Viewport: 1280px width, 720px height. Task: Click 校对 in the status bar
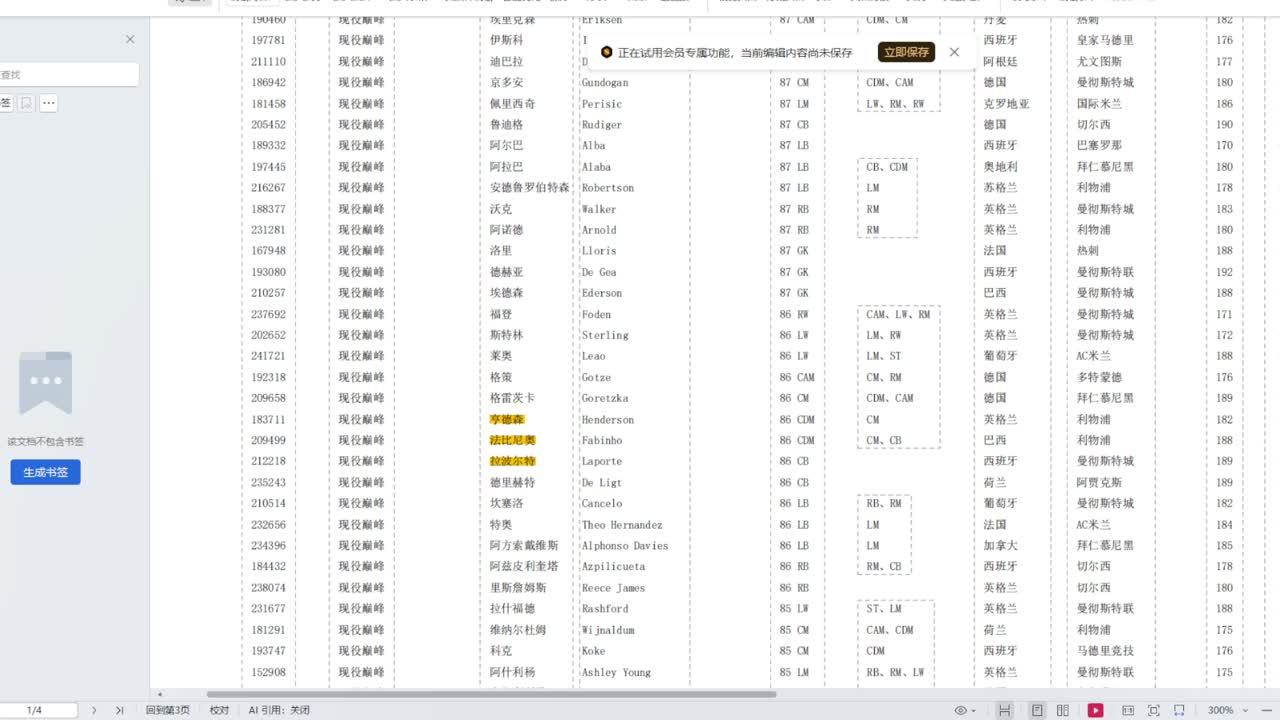click(219, 710)
